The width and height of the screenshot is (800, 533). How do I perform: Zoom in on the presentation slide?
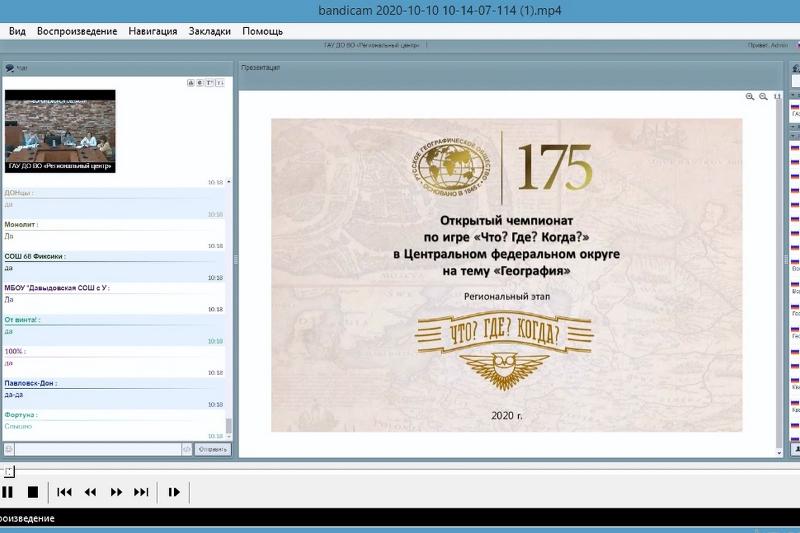coord(750,97)
